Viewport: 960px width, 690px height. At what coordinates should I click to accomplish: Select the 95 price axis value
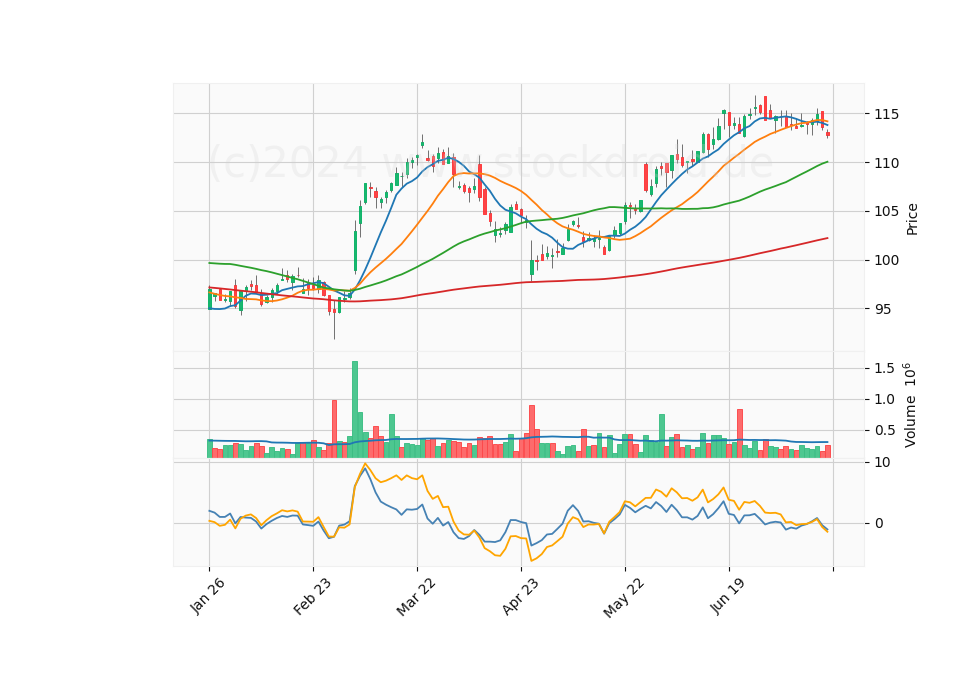click(x=882, y=309)
